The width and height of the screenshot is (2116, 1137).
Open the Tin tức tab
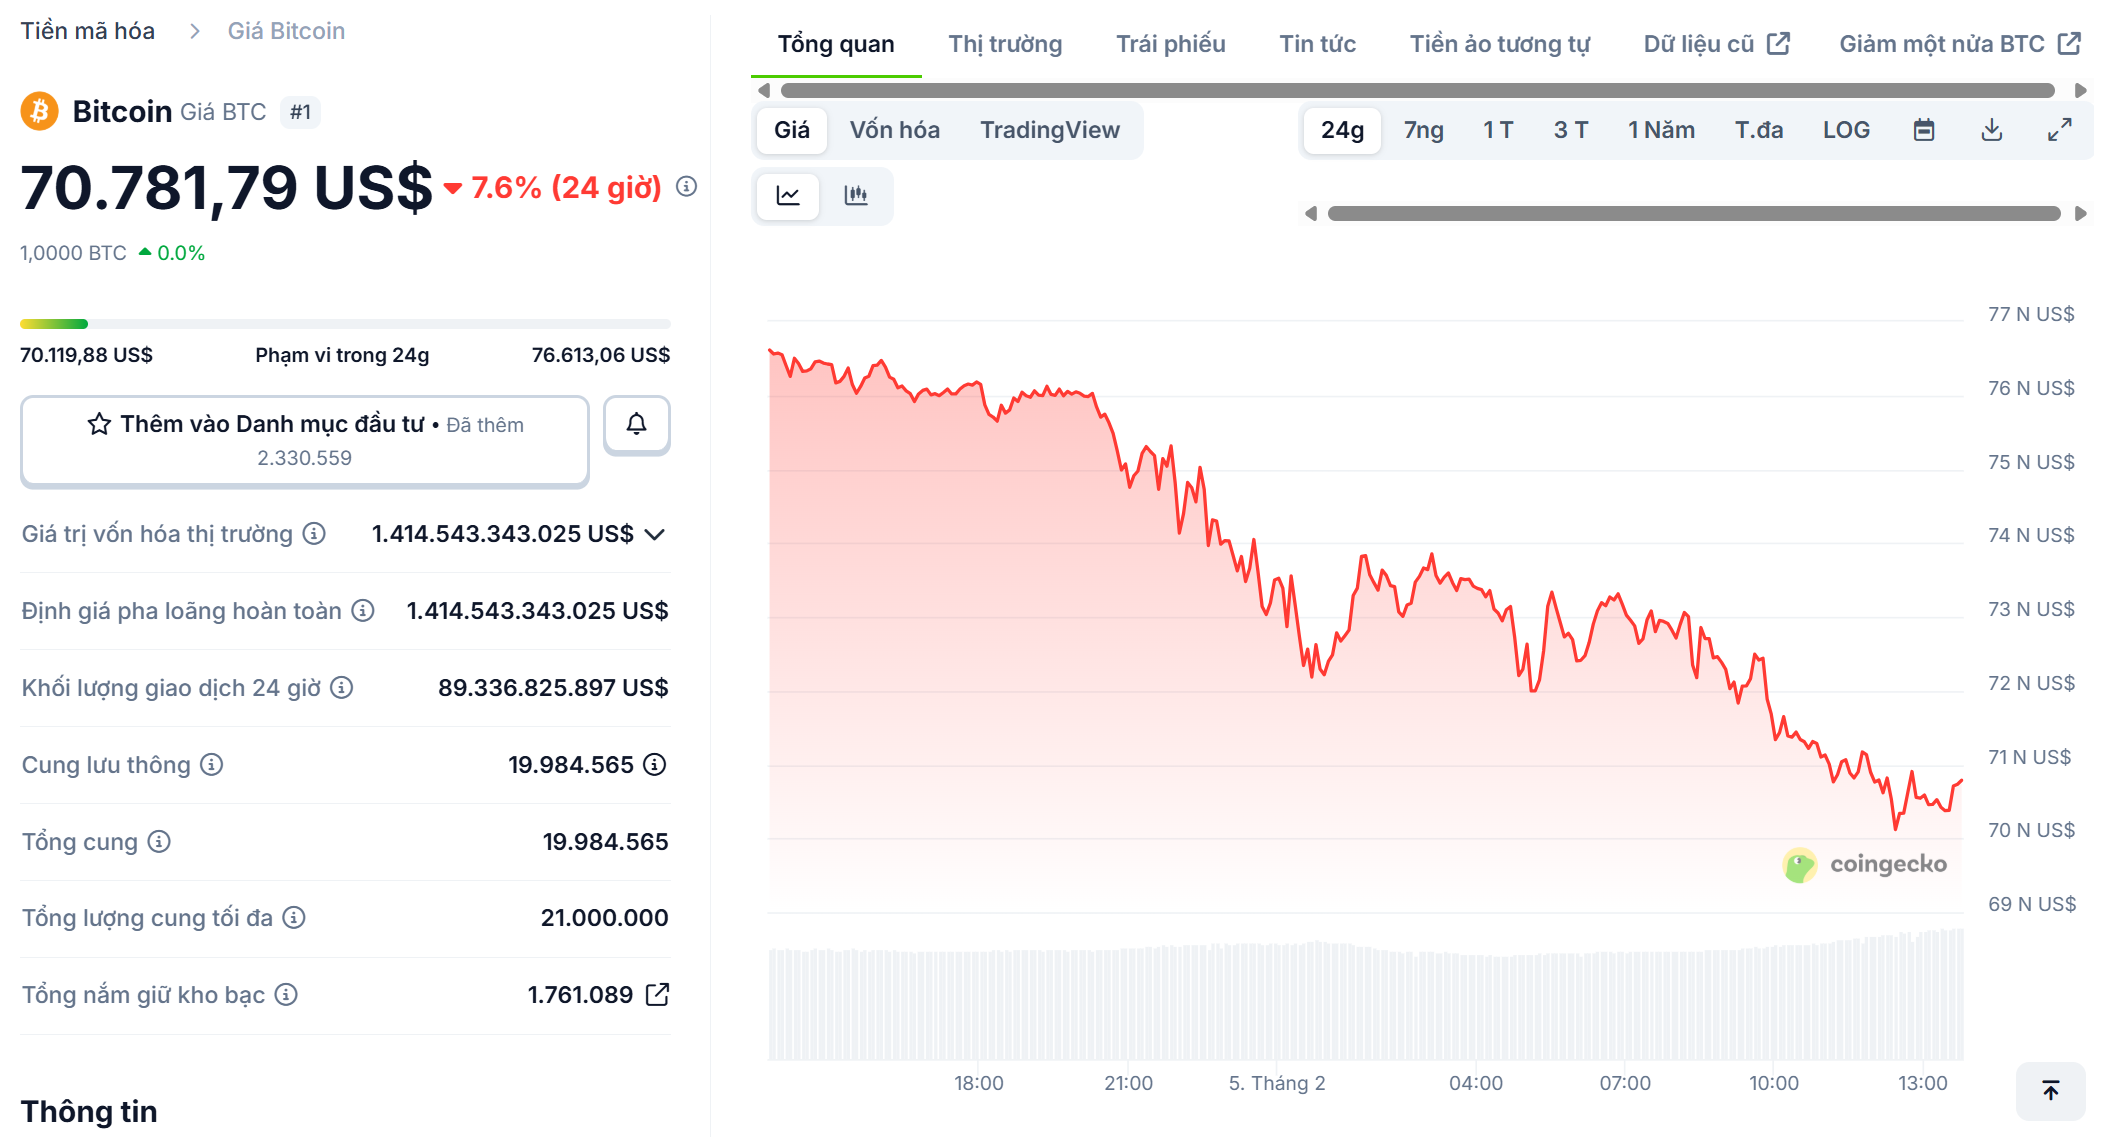tap(1316, 43)
